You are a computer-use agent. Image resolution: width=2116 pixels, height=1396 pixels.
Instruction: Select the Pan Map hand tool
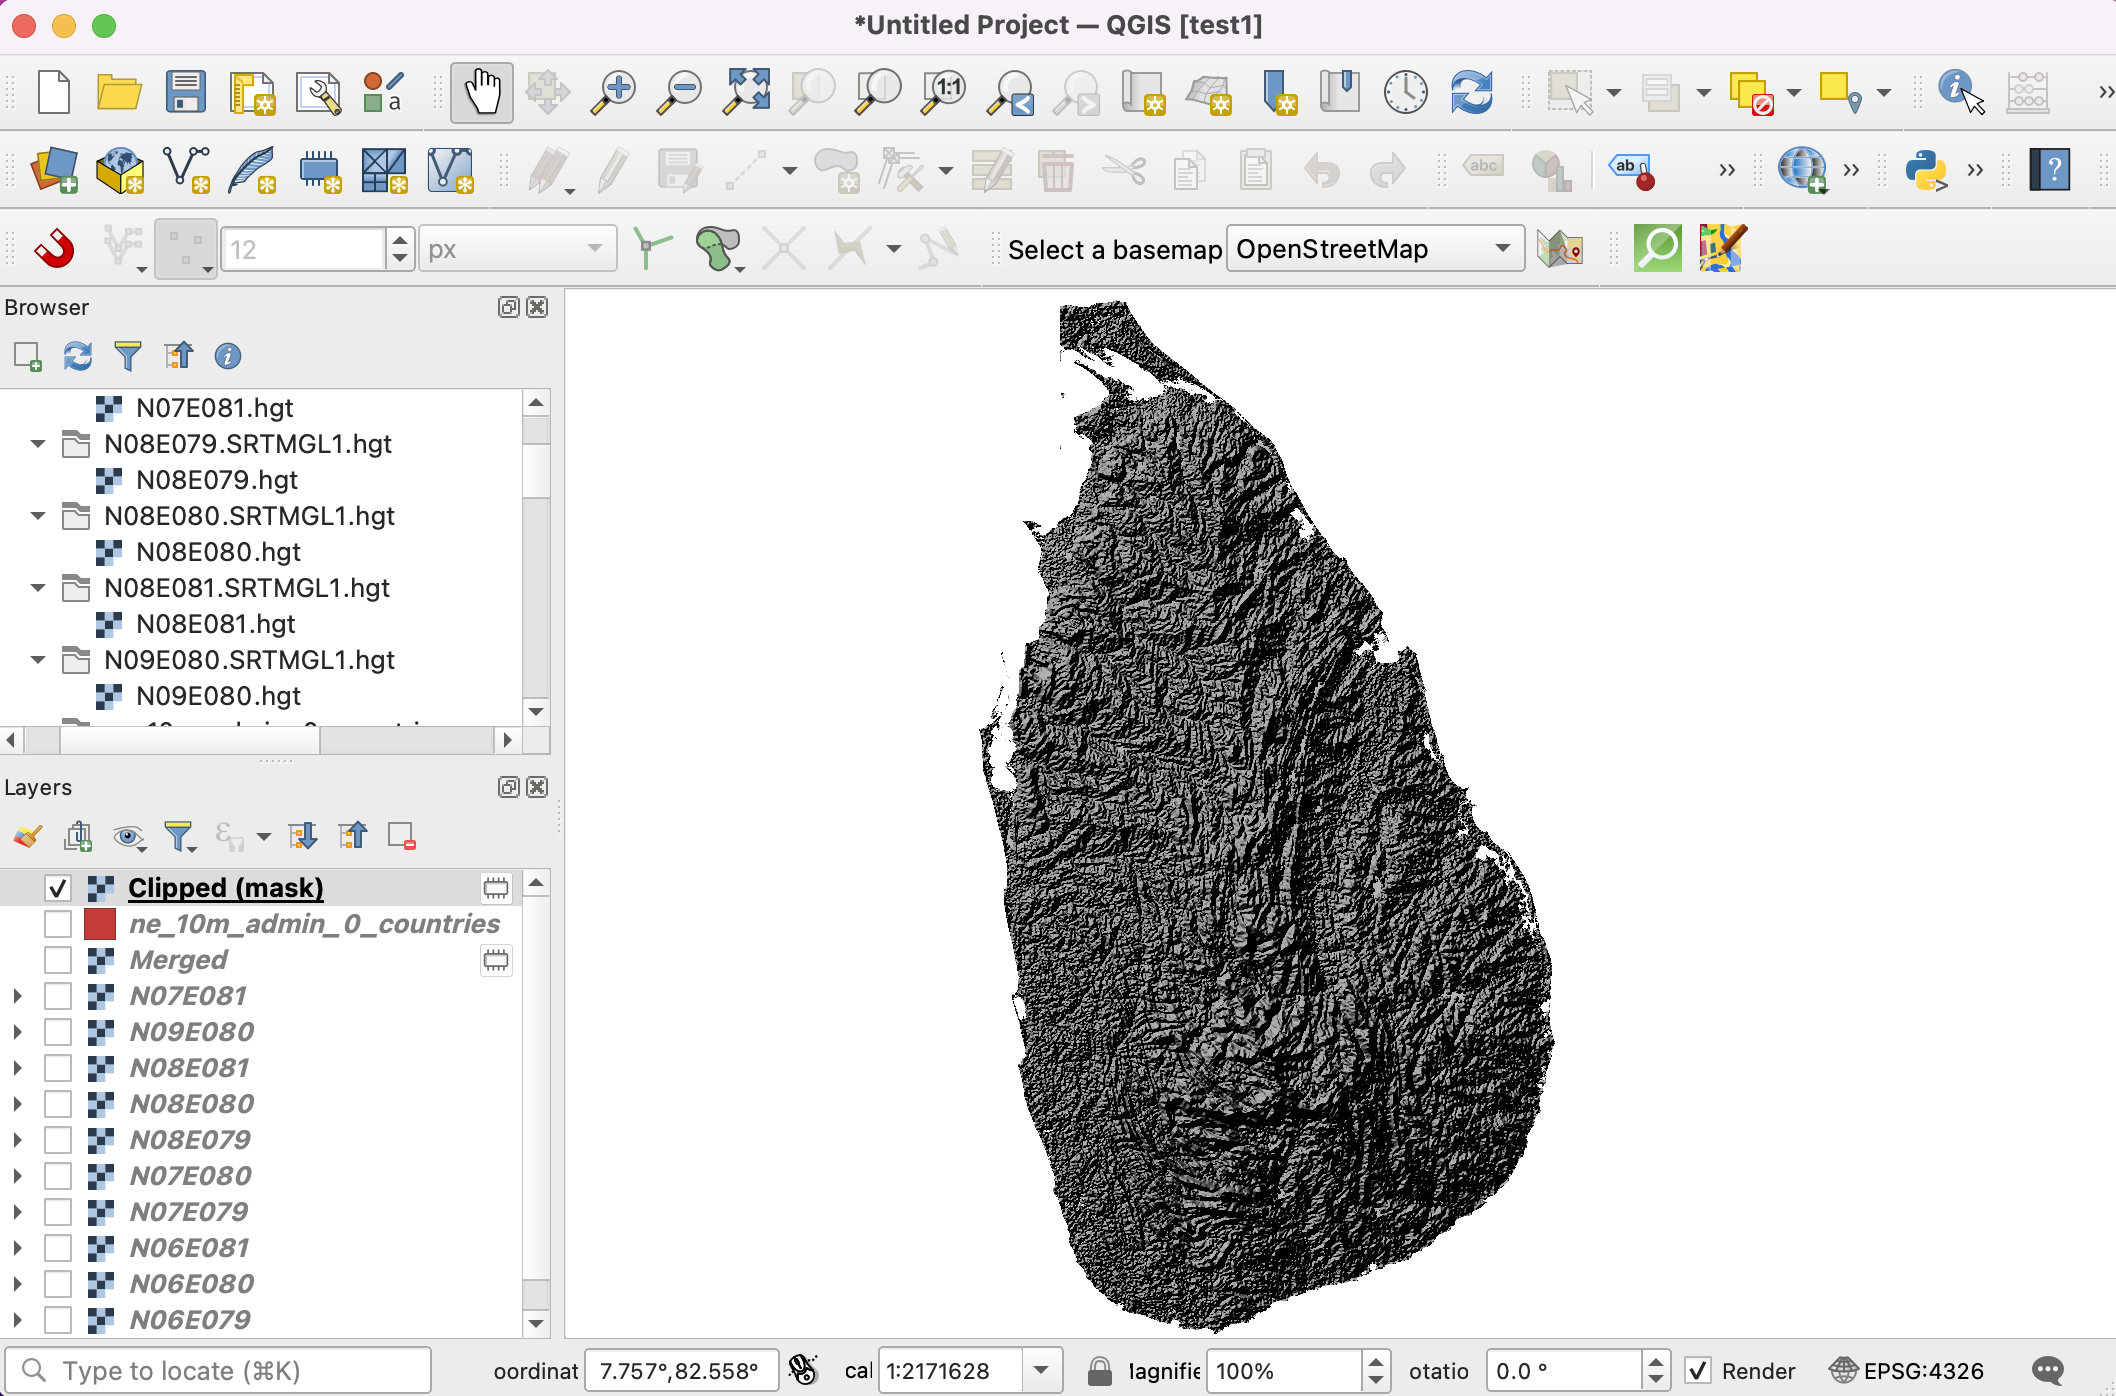481,93
